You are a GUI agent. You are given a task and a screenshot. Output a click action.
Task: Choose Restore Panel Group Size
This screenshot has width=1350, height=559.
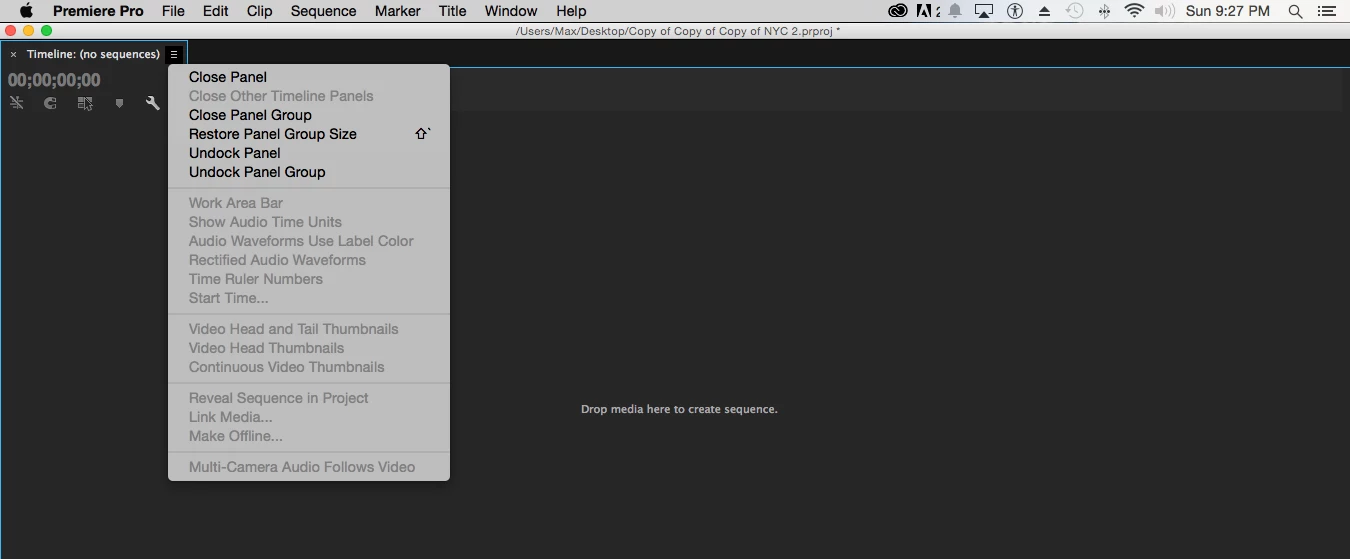pos(309,134)
